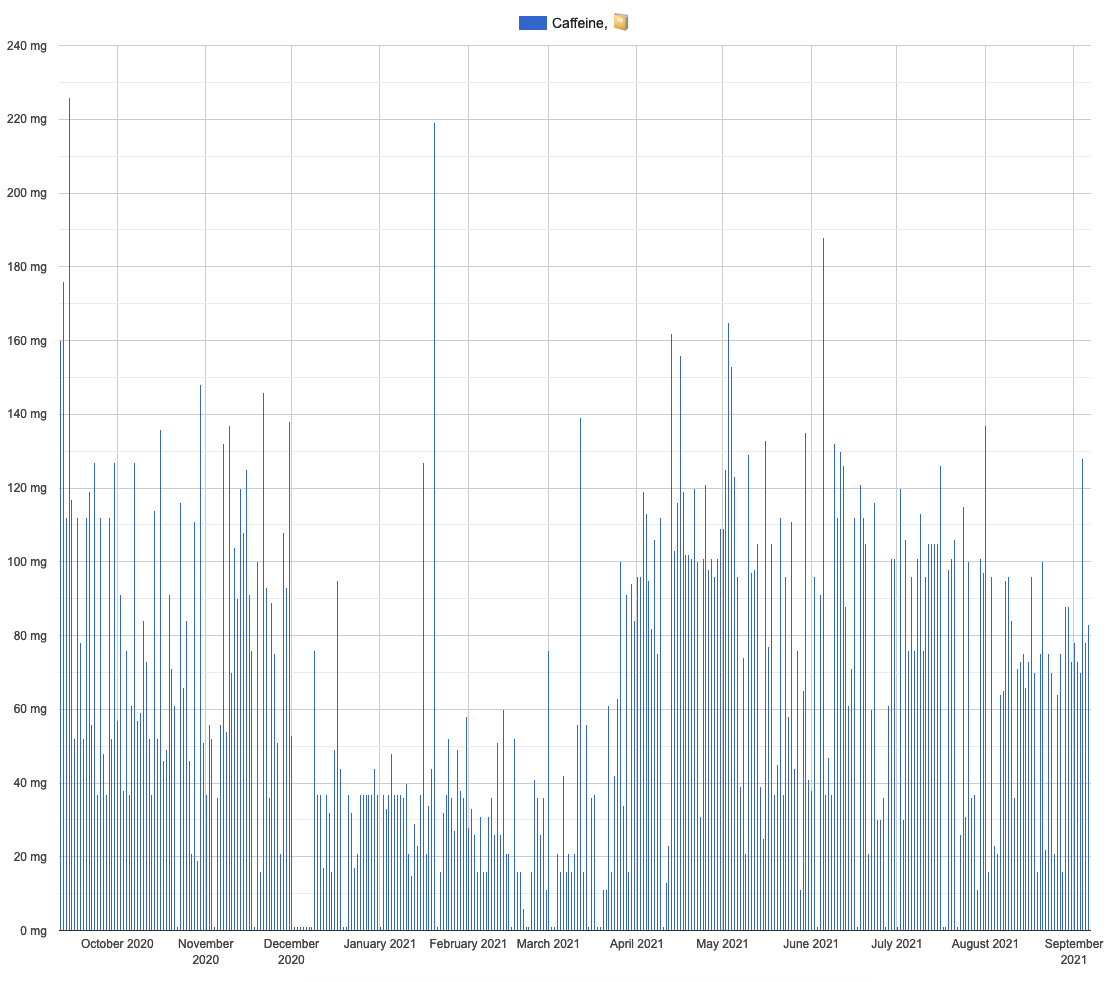Click the 120 mg axis label
This screenshot has width=1111, height=982.
pos(27,488)
